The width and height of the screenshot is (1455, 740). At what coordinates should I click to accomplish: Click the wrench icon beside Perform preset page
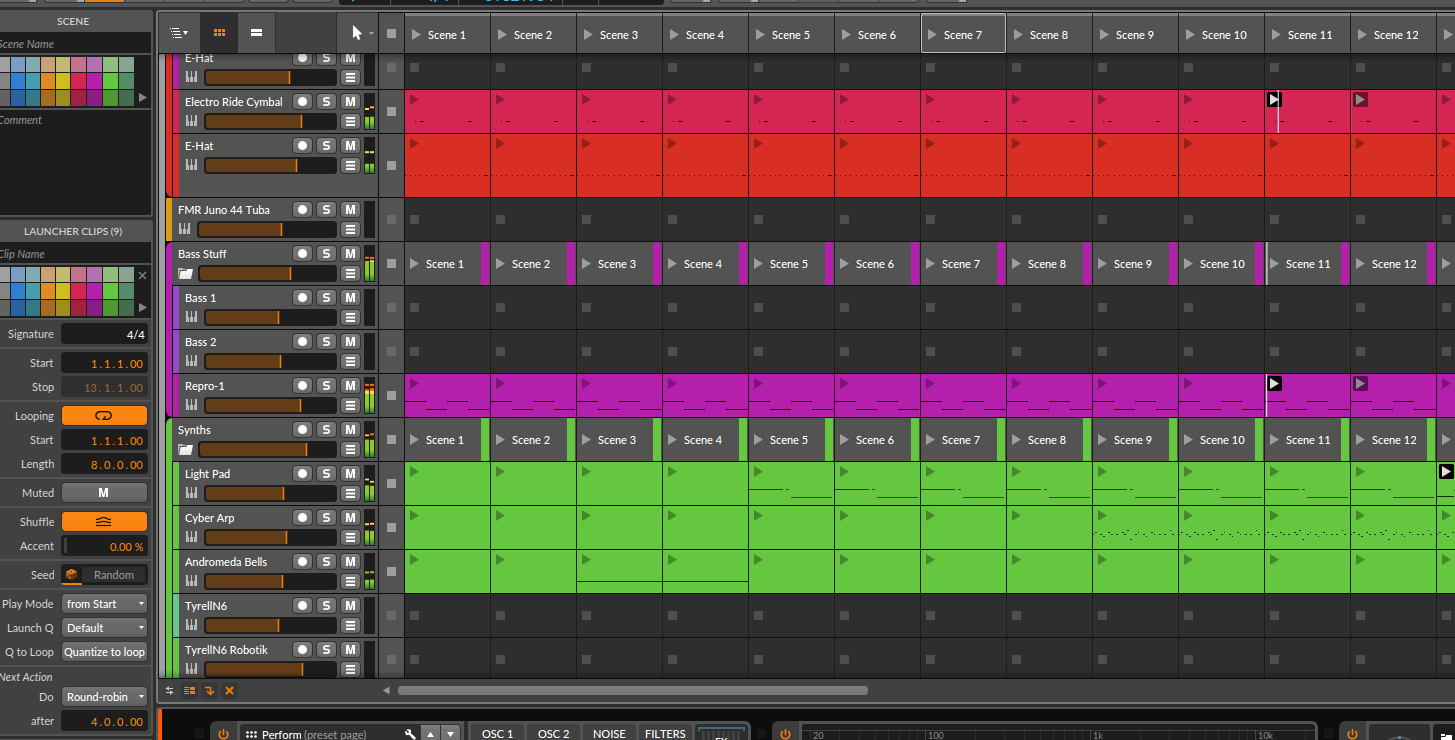[x=410, y=734]
